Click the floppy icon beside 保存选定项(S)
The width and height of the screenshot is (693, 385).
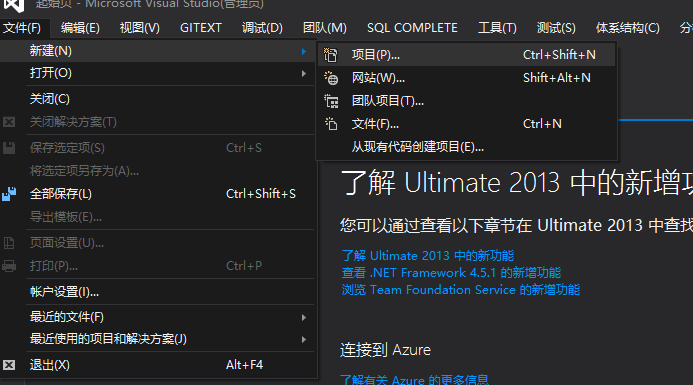point(9,148)
